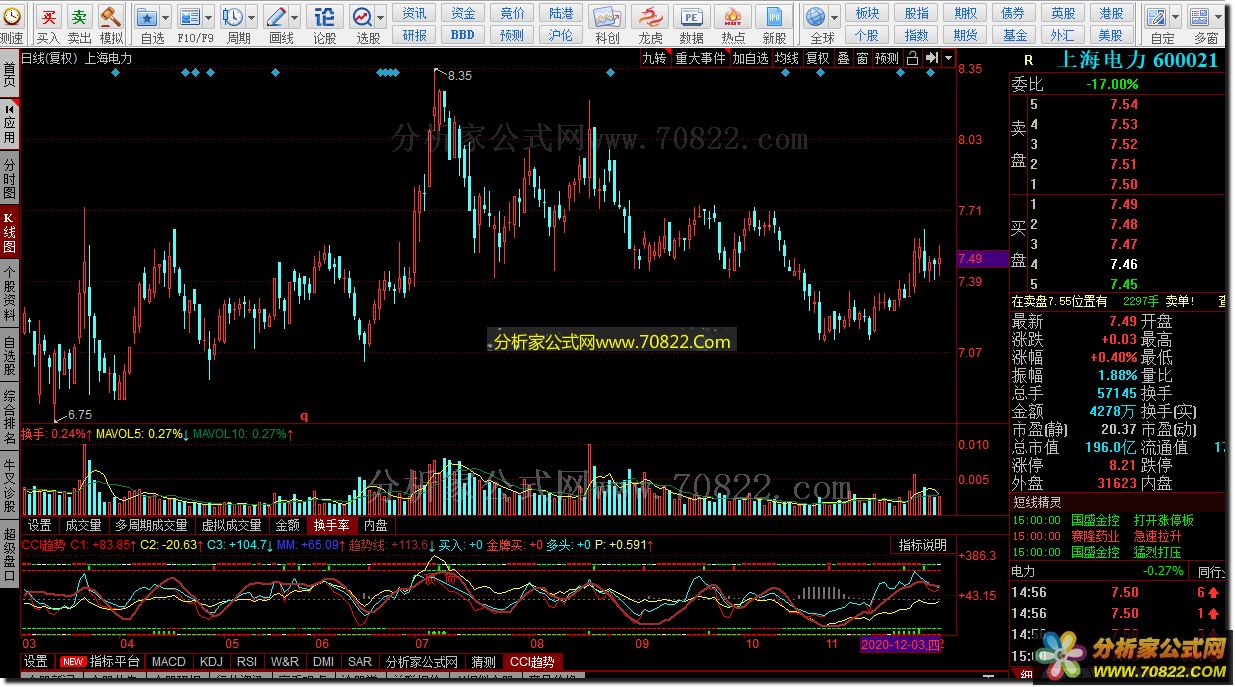Expand the 自定 dropdown arrow
Viewport: 1235px width, 687px height.
(x=1173, y=18)
